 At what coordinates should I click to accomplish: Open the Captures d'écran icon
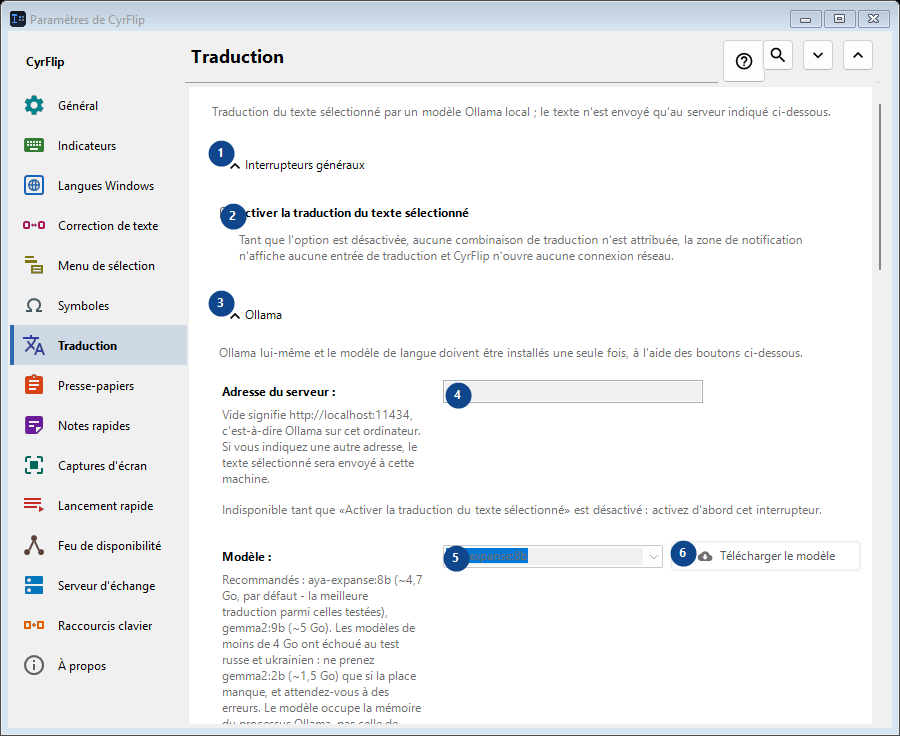(34, 465)
